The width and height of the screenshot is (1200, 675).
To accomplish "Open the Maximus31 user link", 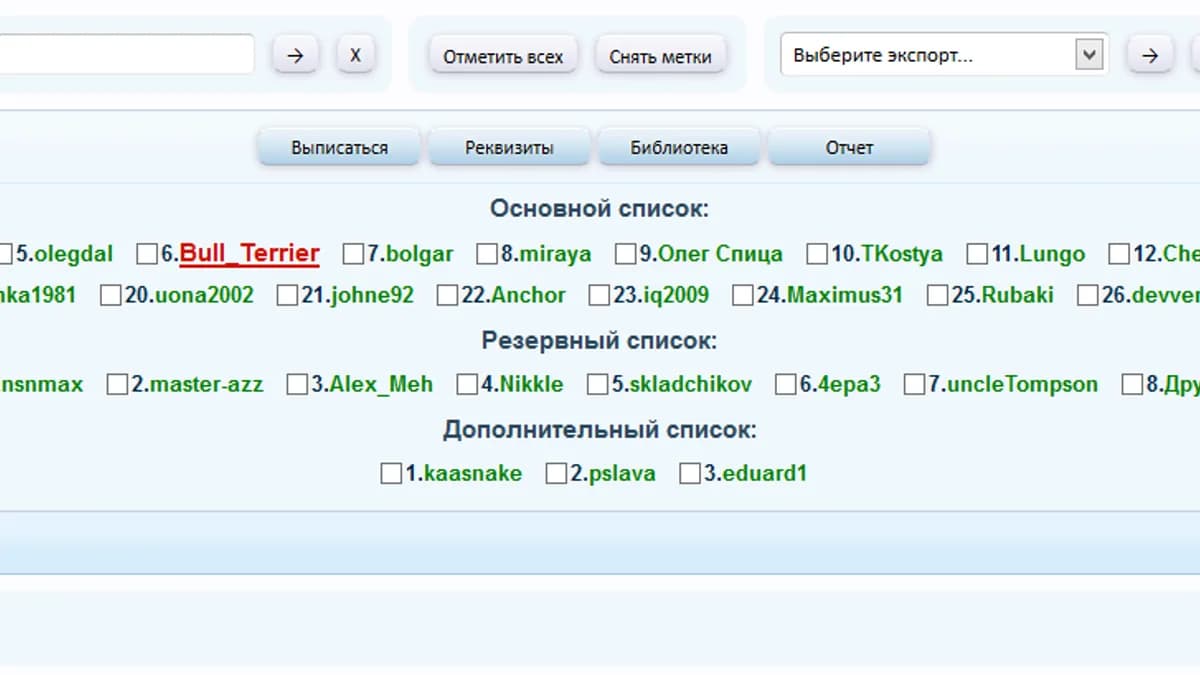I will [x=845, y=296].
